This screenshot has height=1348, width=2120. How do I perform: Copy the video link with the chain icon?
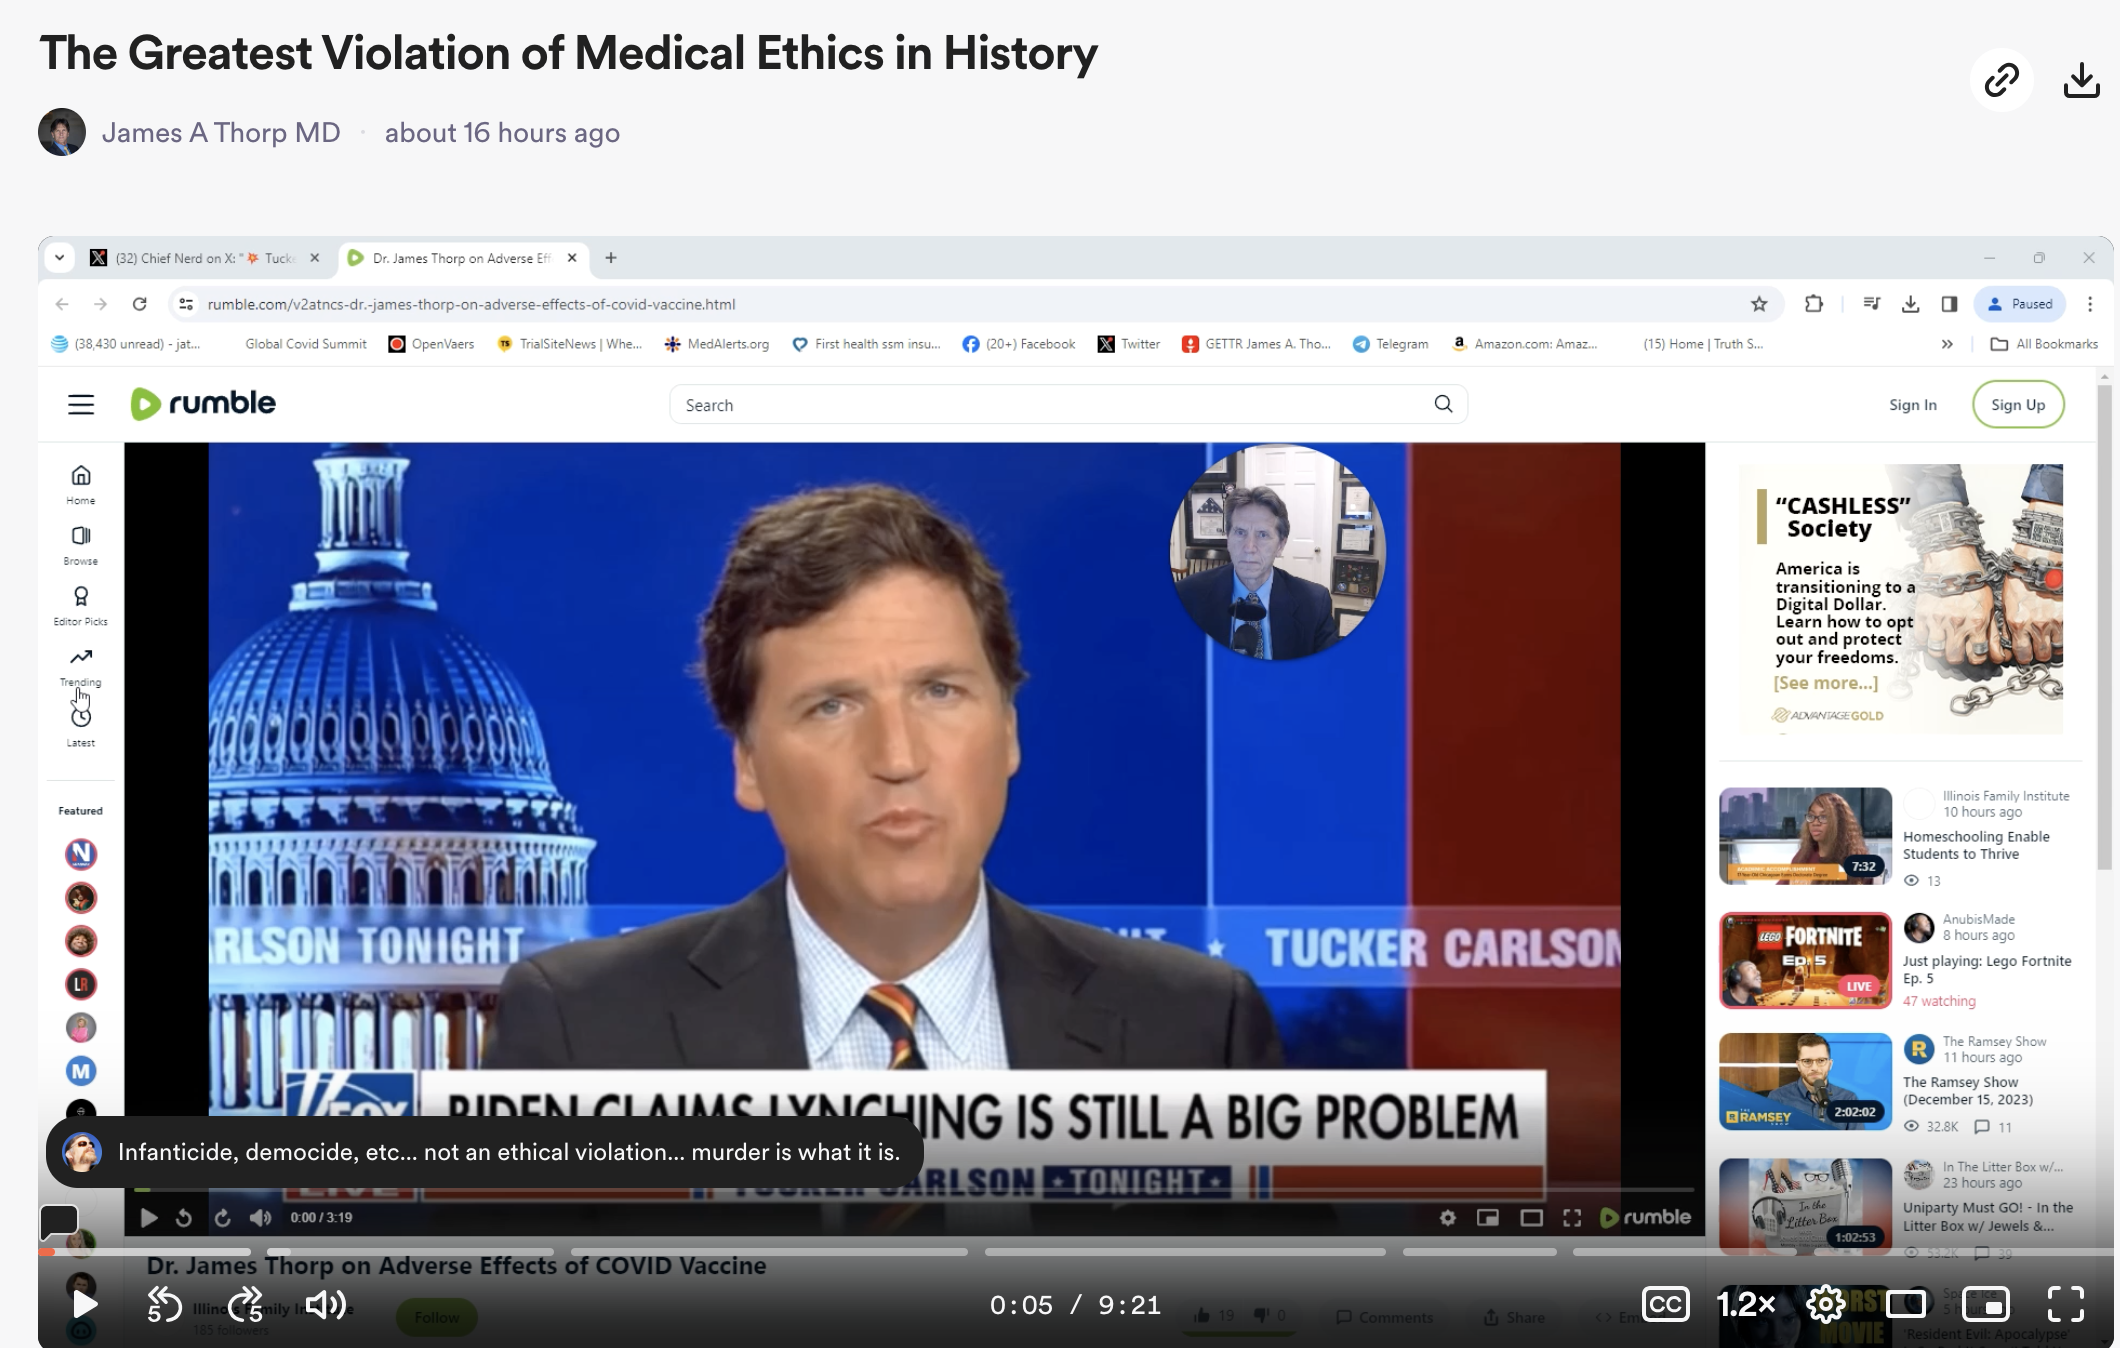click(2001, 79)
